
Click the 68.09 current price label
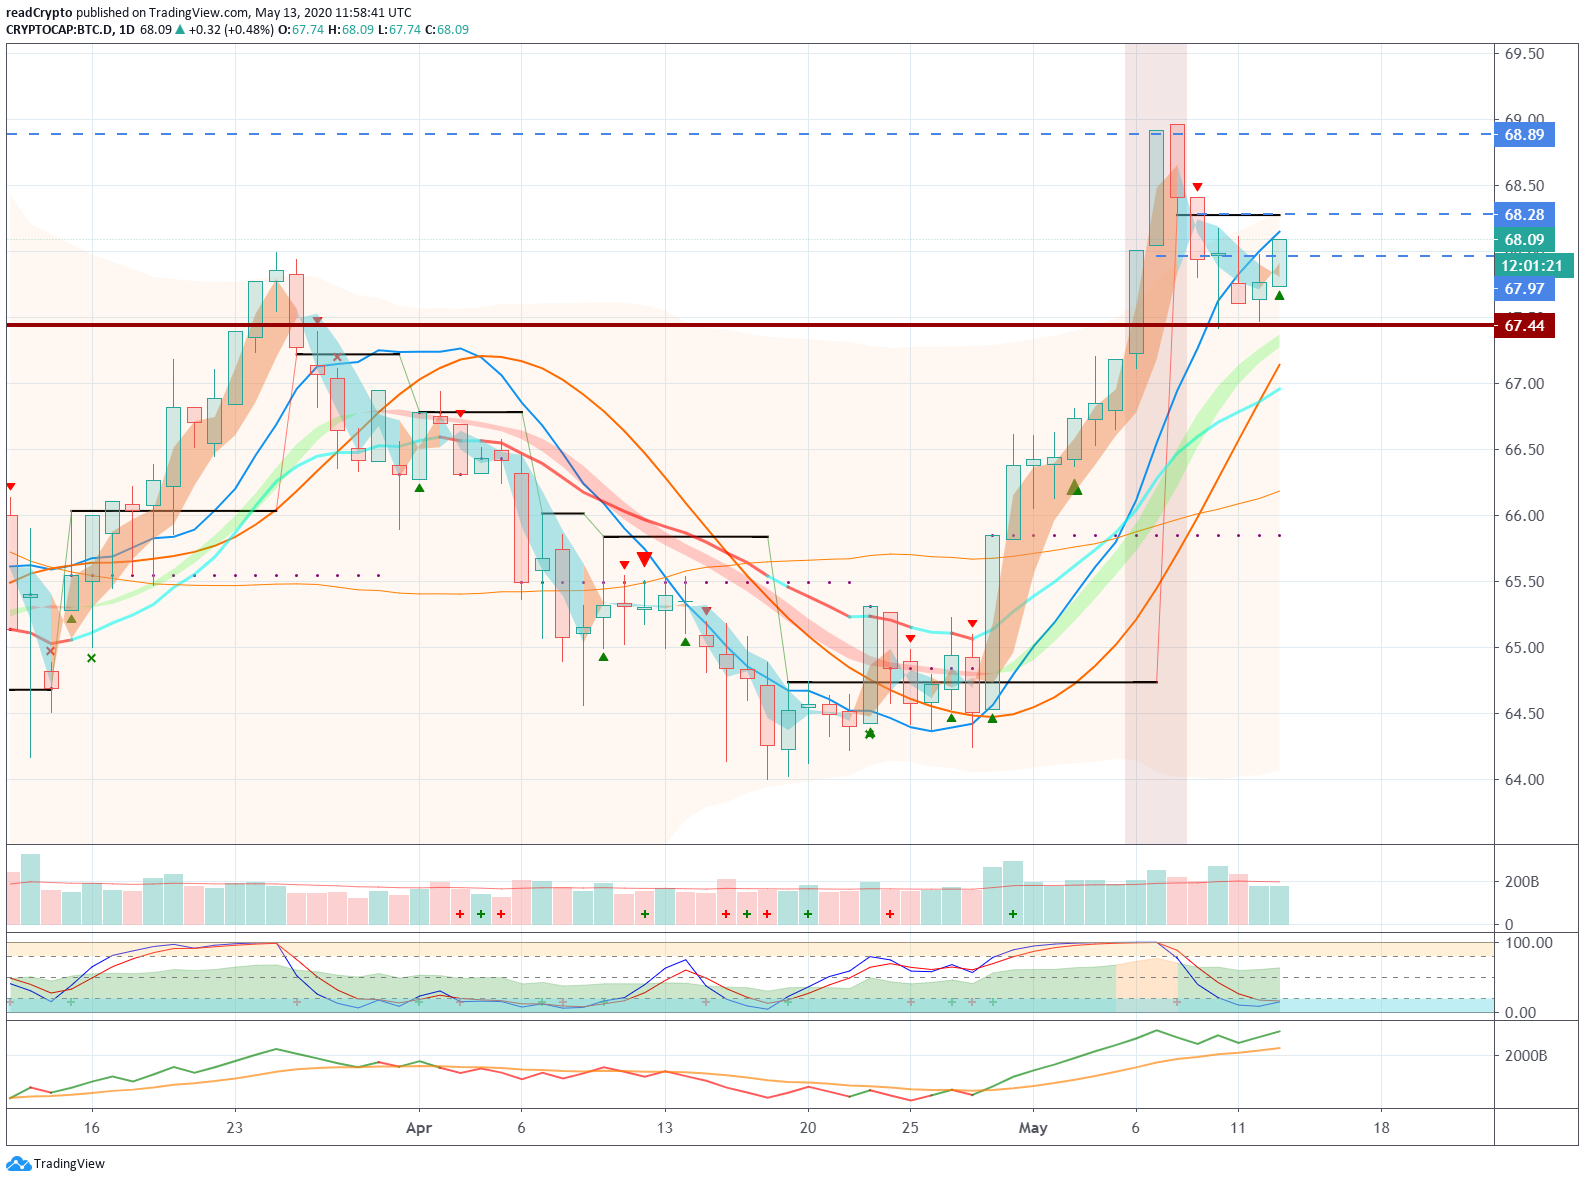(x=1524, y=240)
